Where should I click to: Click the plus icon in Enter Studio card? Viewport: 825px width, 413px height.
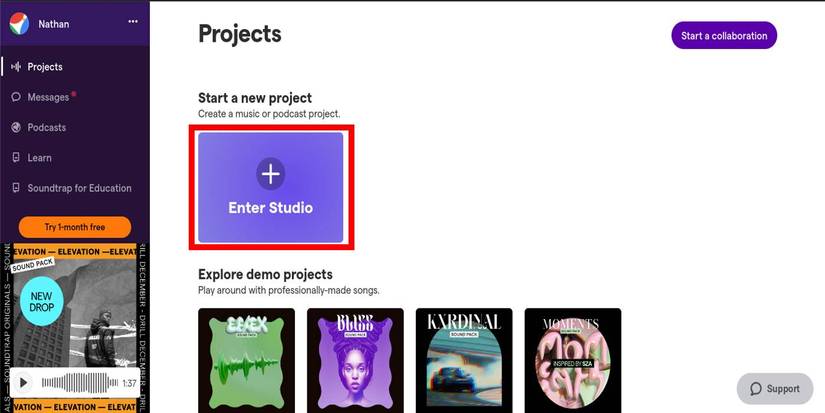point(270,174)
